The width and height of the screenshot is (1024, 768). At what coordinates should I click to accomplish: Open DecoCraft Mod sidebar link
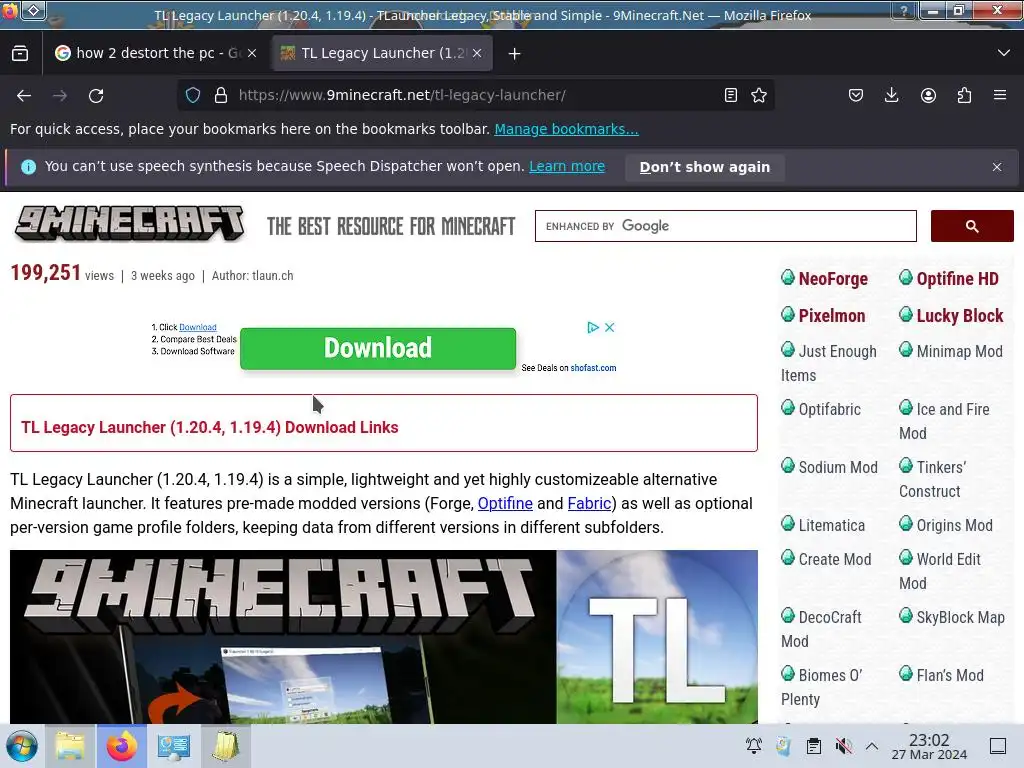click(822, 630)
